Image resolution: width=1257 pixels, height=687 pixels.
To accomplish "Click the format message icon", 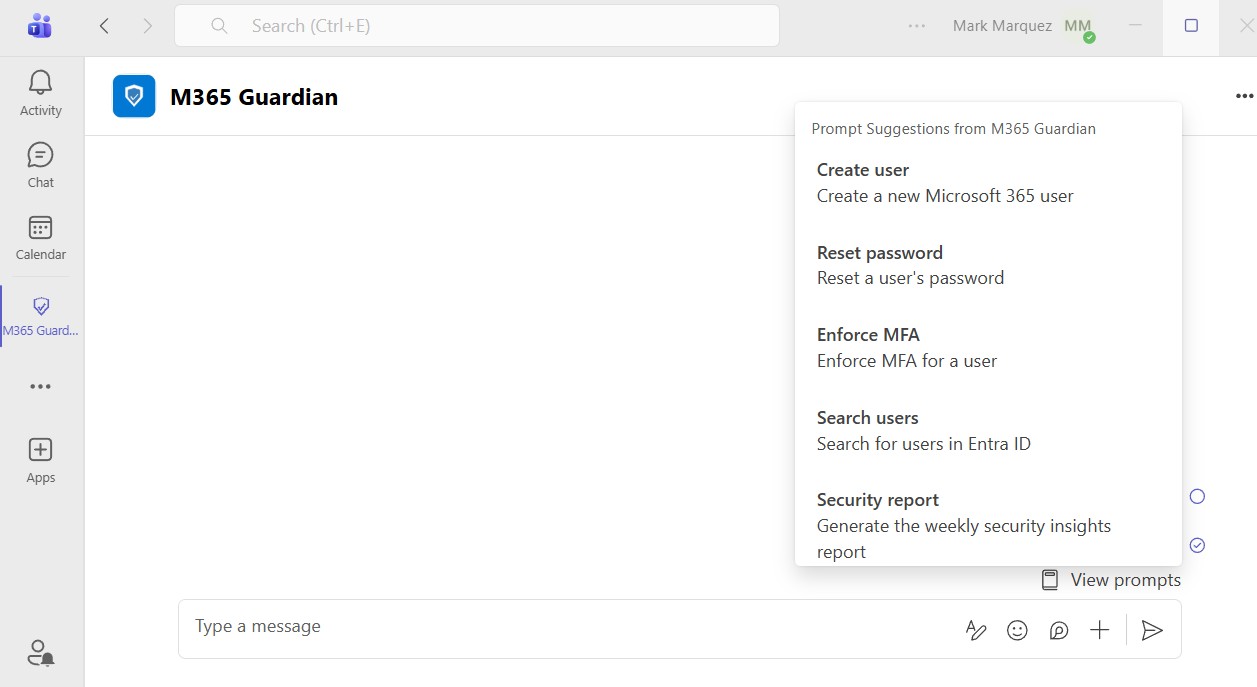I will (x=976, y=630).
